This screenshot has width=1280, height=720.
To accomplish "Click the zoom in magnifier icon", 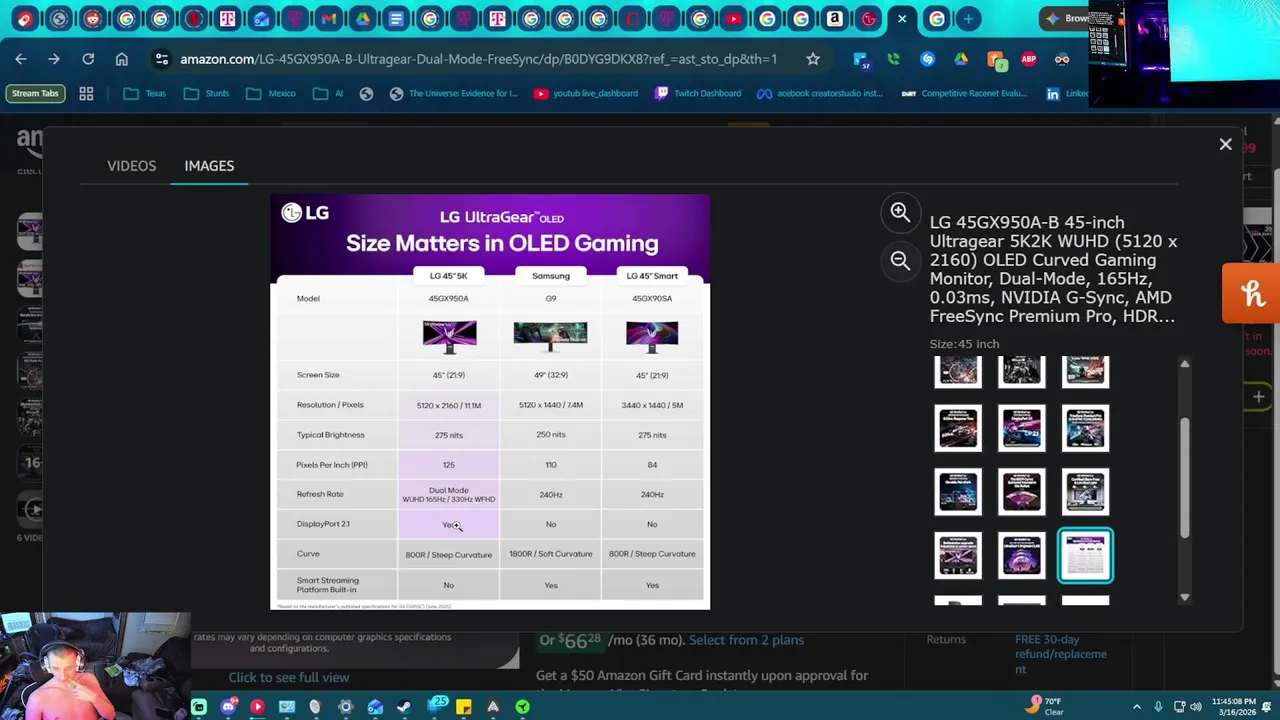I will coord(900,212).
